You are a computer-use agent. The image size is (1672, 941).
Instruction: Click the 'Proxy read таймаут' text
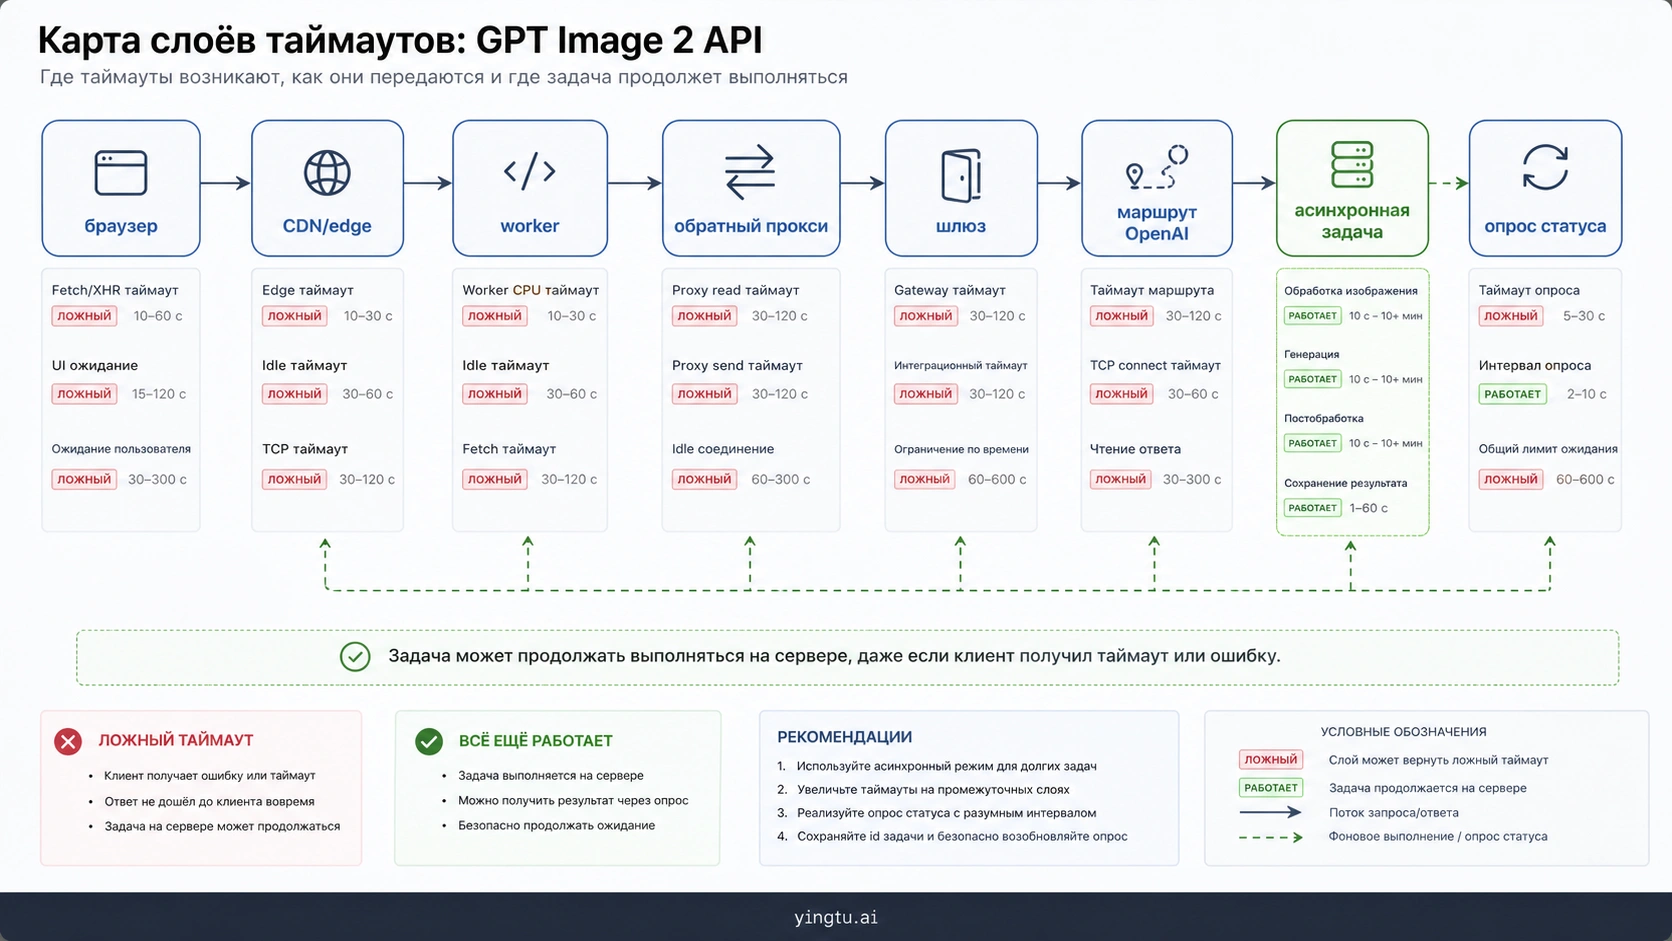(x=735, y=290)
